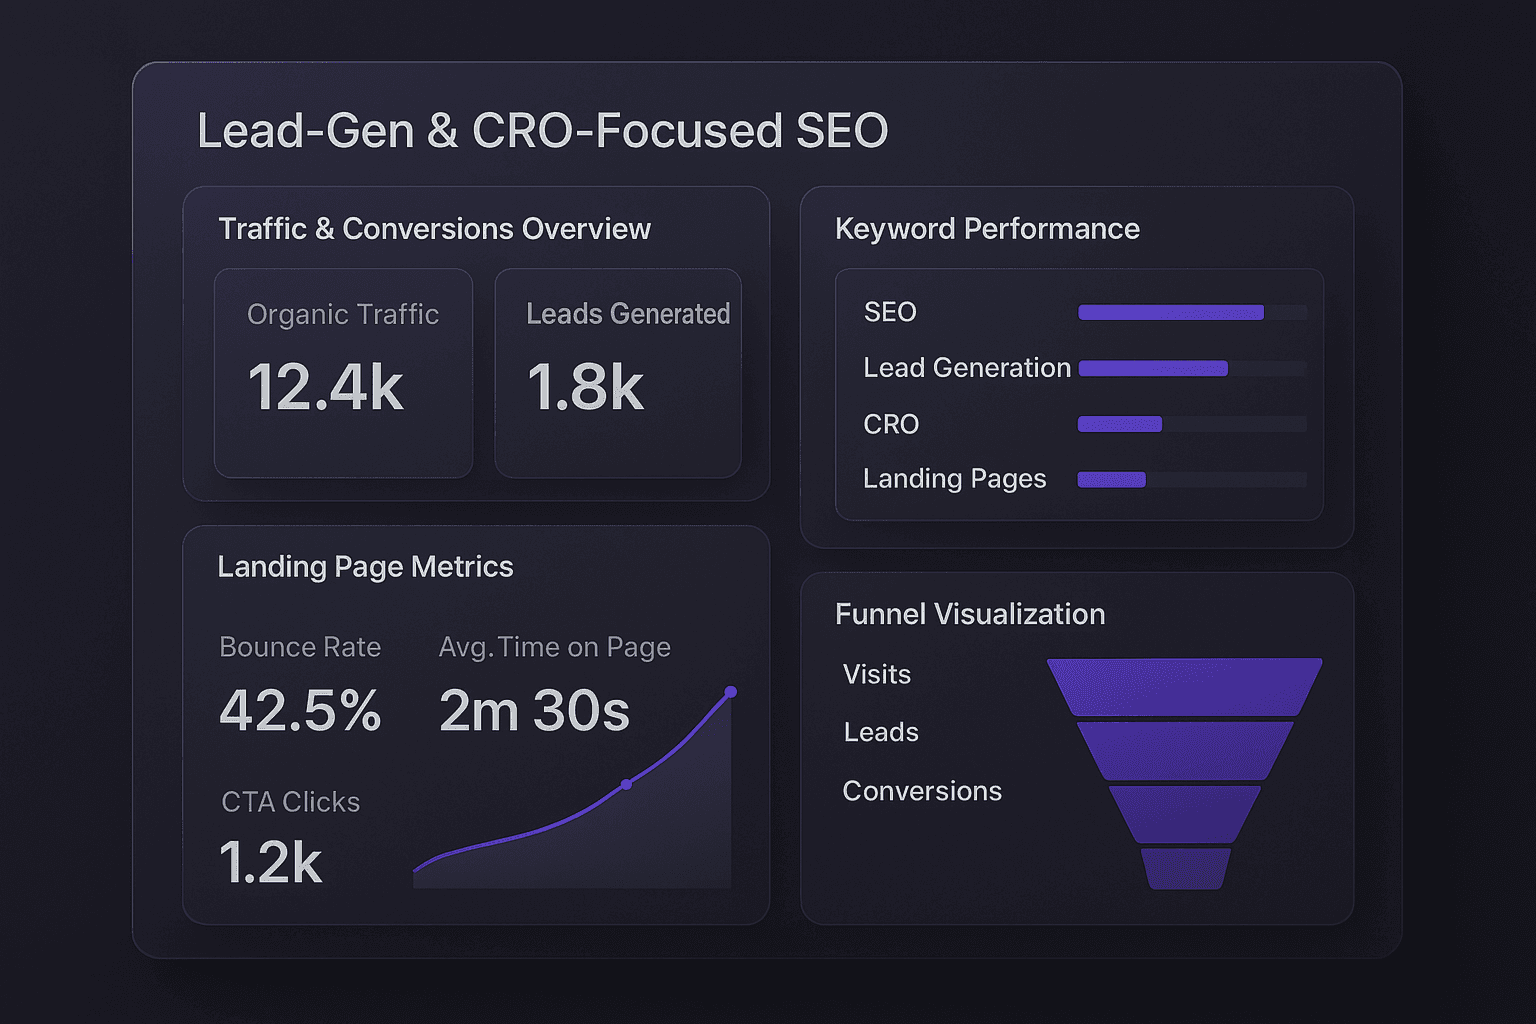Open the Organic Traffic card
The width and height of the screenshot is (1536, 1024).
pyautogui.click(x=343, y=373)
